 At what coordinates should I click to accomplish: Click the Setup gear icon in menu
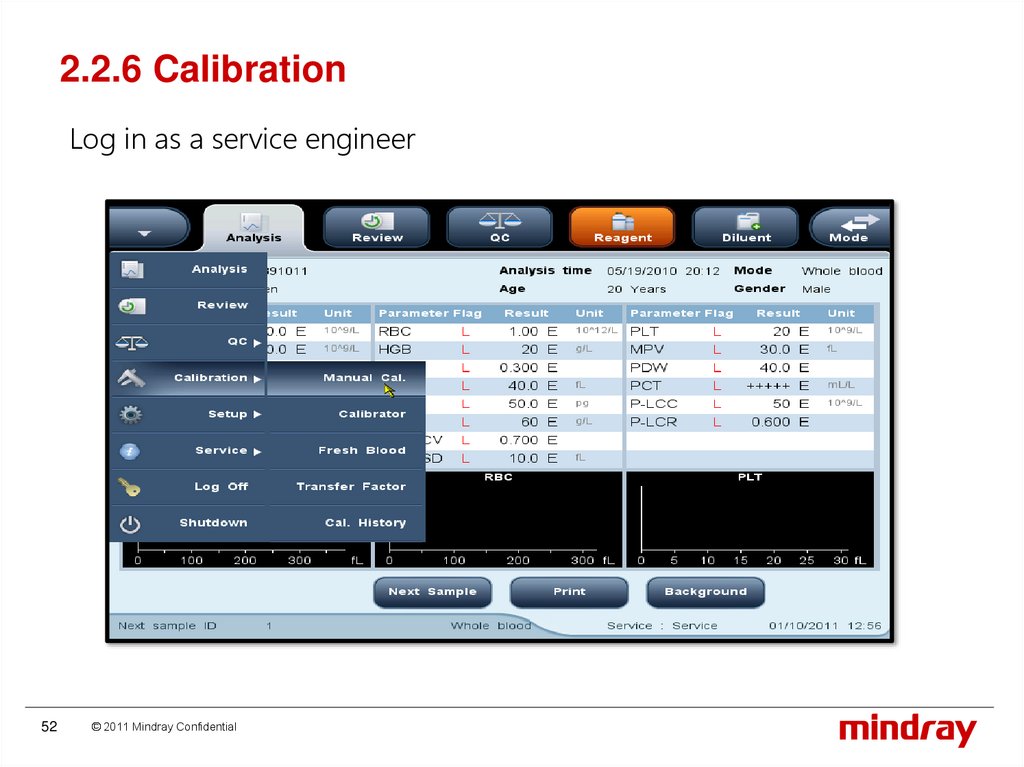tap(131, 414)
